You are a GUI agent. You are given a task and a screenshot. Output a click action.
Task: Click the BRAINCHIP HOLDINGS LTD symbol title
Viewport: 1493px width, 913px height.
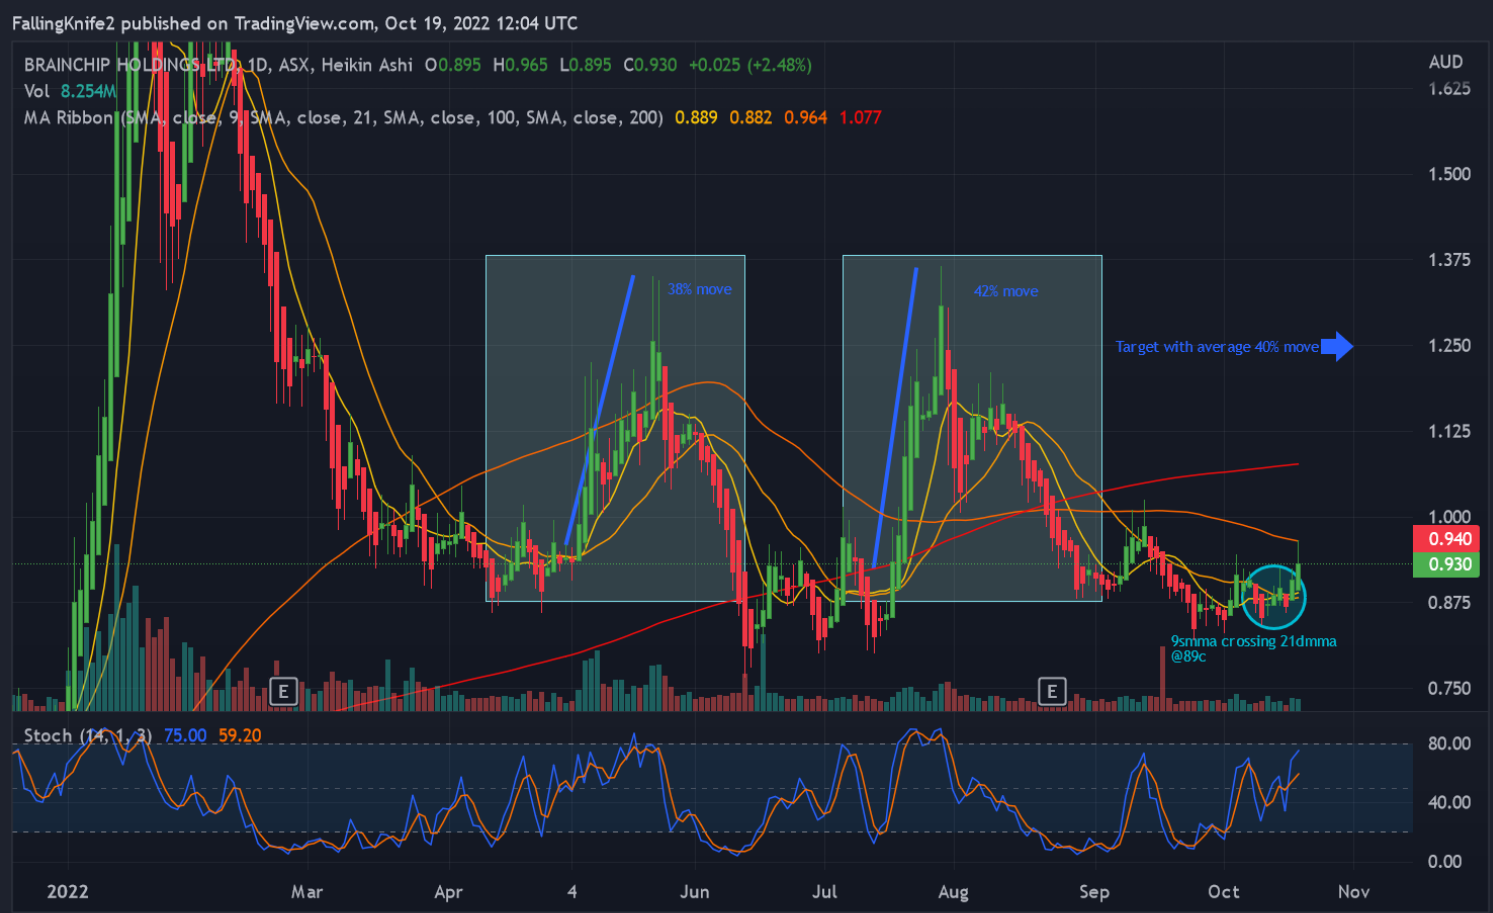pyautogui.click(x=130, y=65)
